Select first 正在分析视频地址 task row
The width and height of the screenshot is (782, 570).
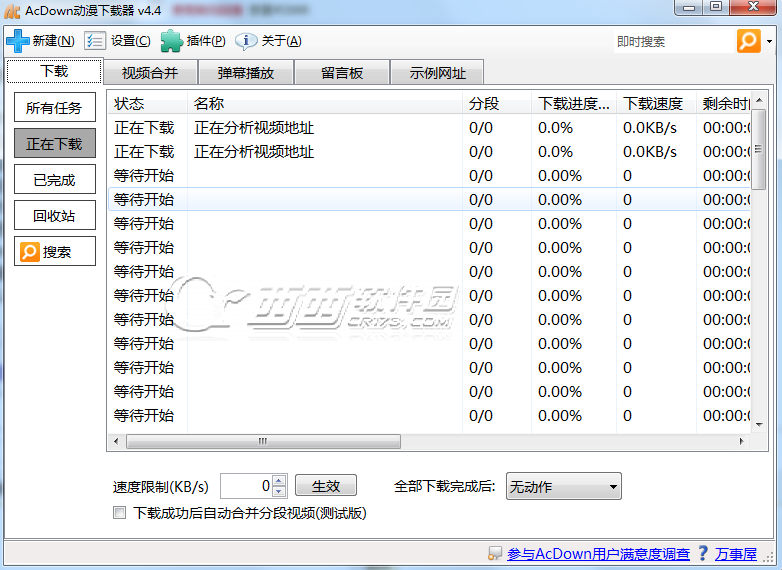click(429, 128)
